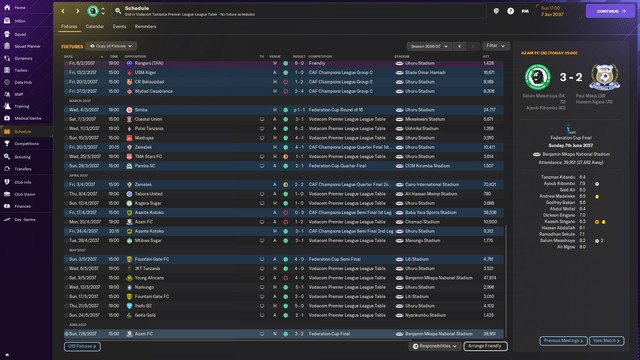Click the Previous Meetings button

click(563, 341)
